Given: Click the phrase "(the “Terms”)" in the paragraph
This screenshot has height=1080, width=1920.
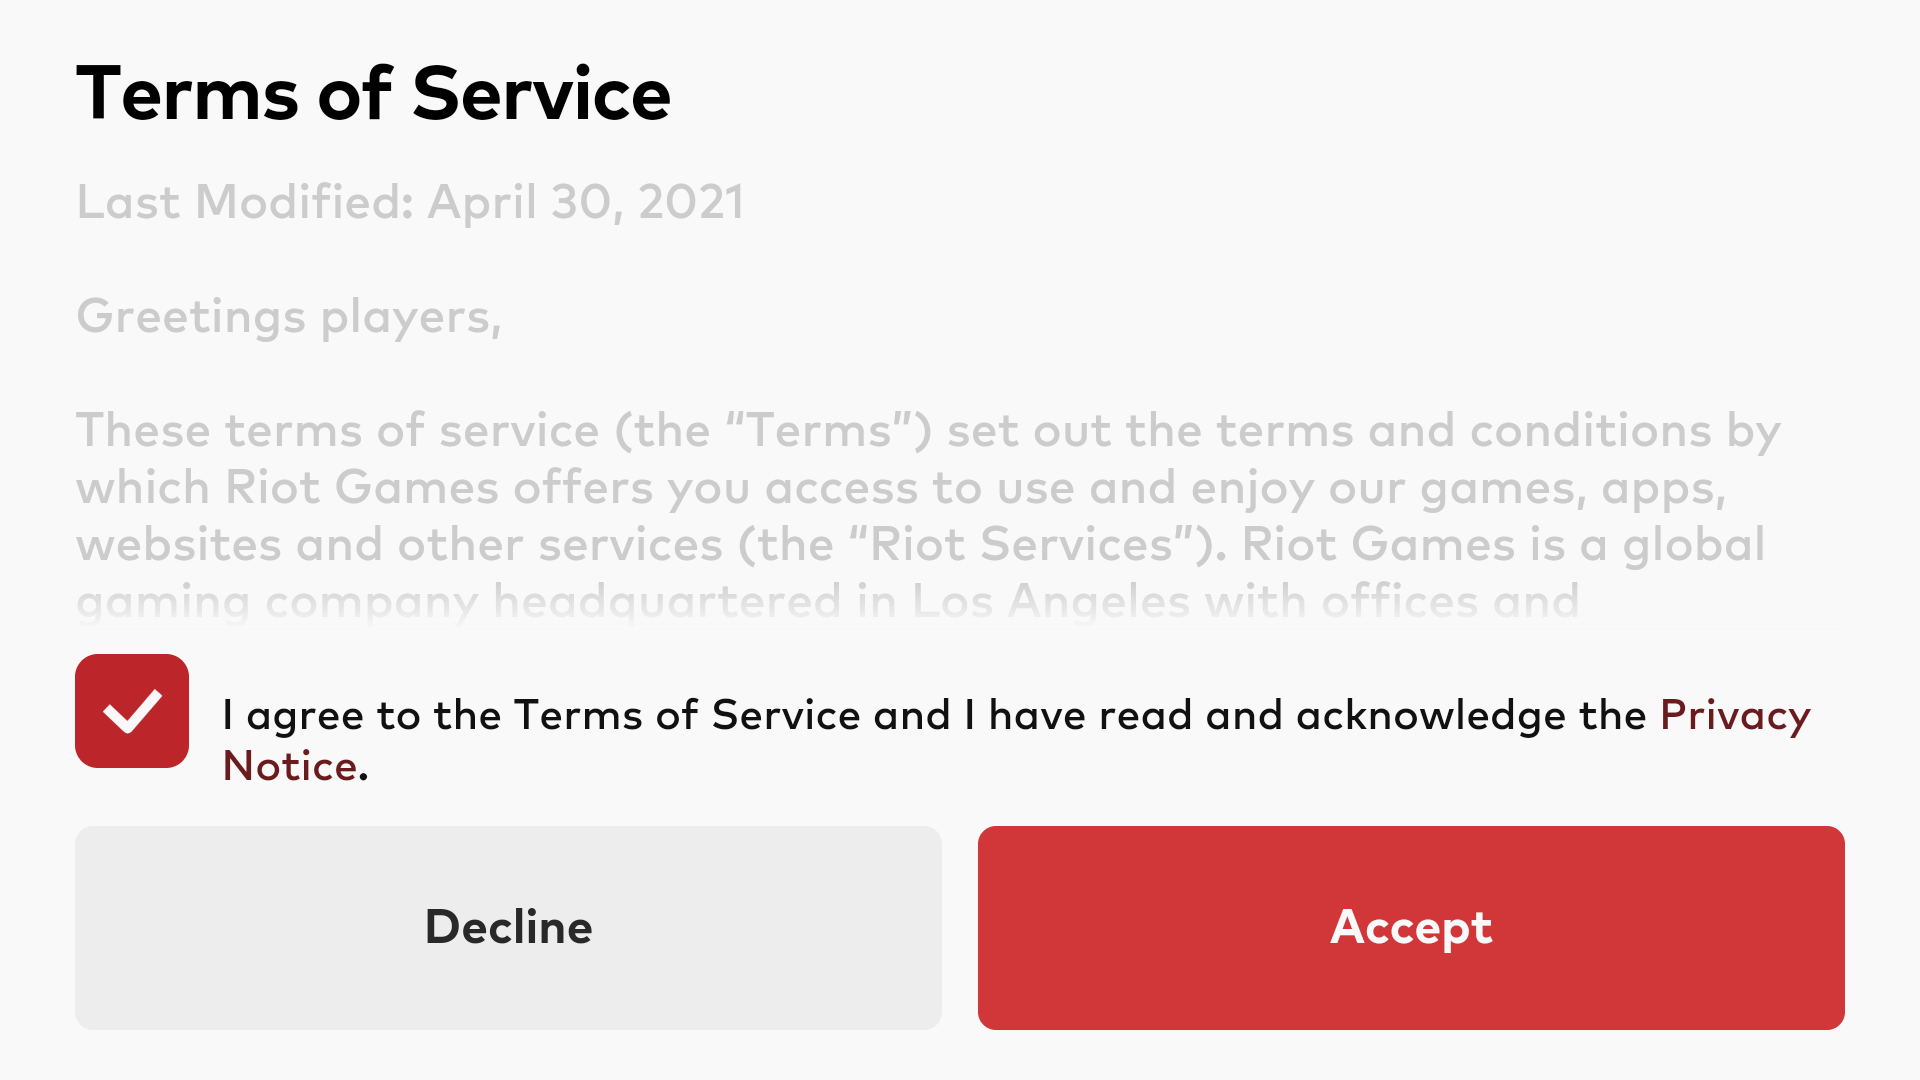Looking at the screenshot, I should point(773,431).
